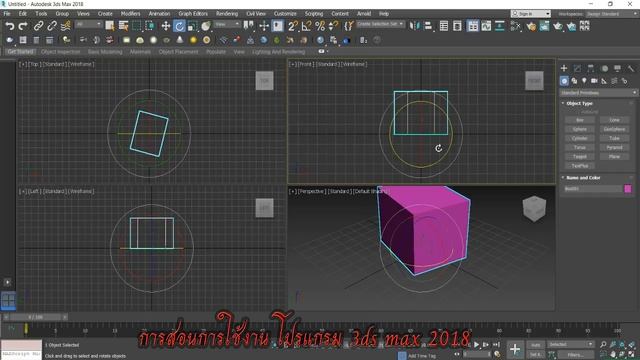Image resolution: width=640 pixels, height=360 pixels.
Task: Click Bind to Space Warp icon
Action: [x=65, y=26]
